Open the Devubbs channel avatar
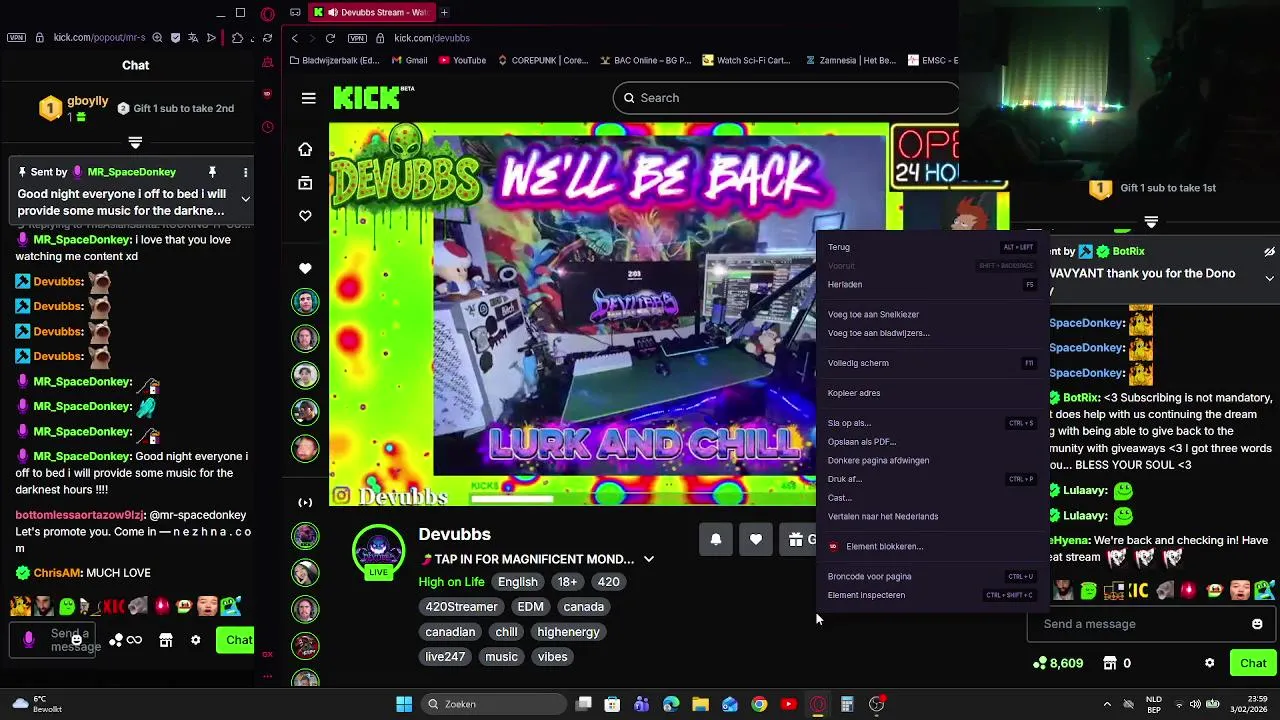This screenshot has width=1280, height=720. click(x=378, y=551)
